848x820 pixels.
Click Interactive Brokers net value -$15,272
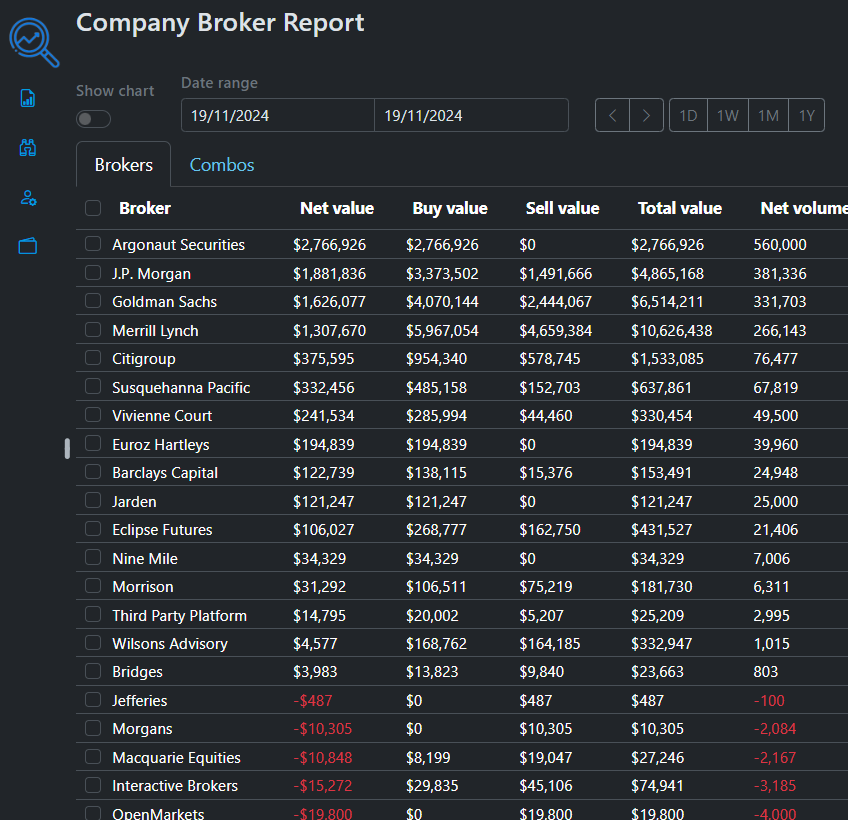click(322, 785)
